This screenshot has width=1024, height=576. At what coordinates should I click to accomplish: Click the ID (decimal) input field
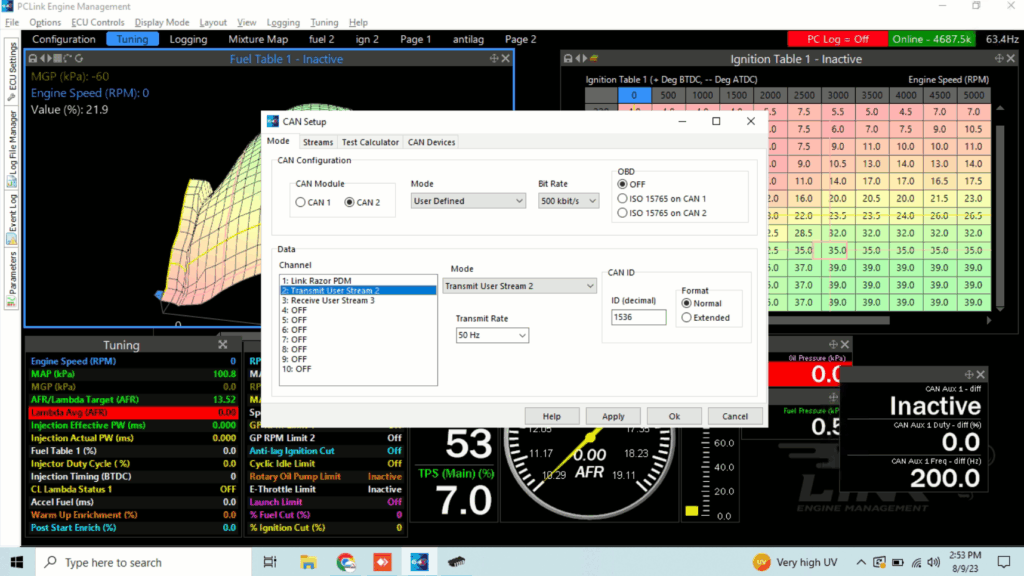638,317
